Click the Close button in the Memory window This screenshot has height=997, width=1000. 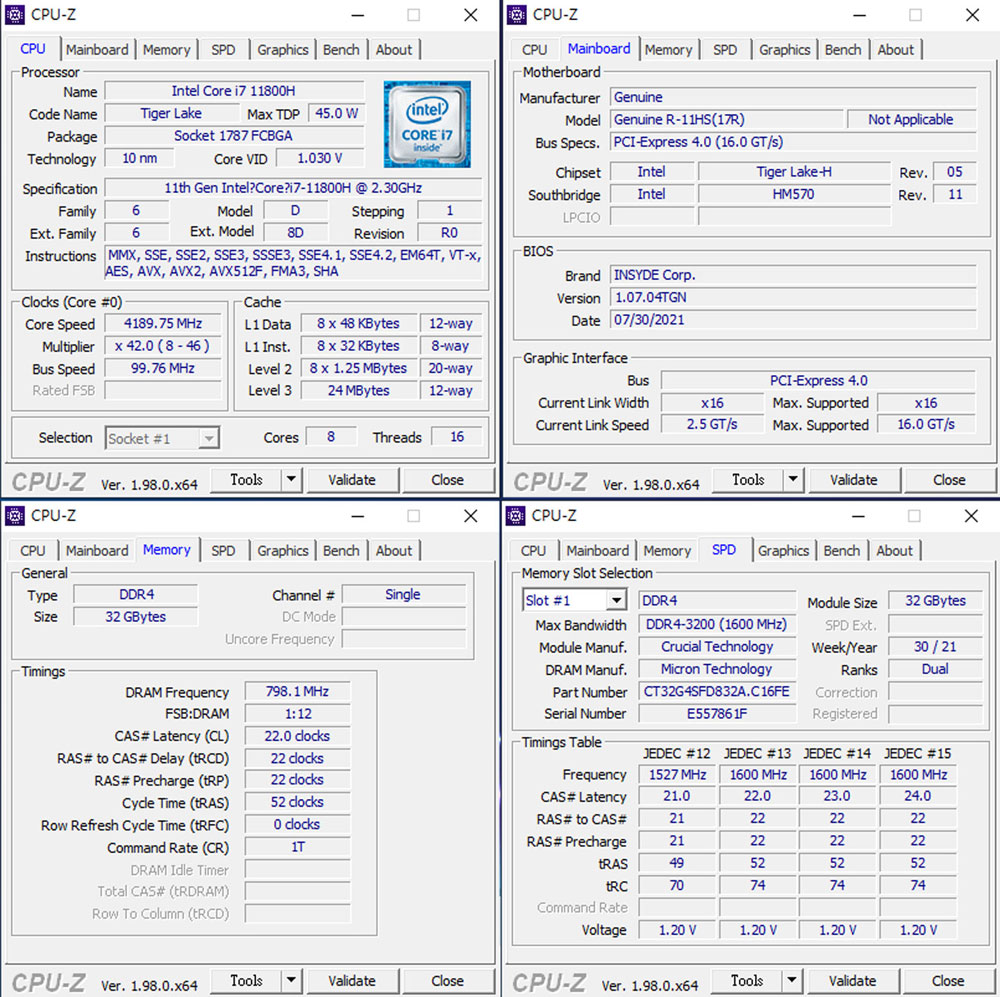(448, 981)
